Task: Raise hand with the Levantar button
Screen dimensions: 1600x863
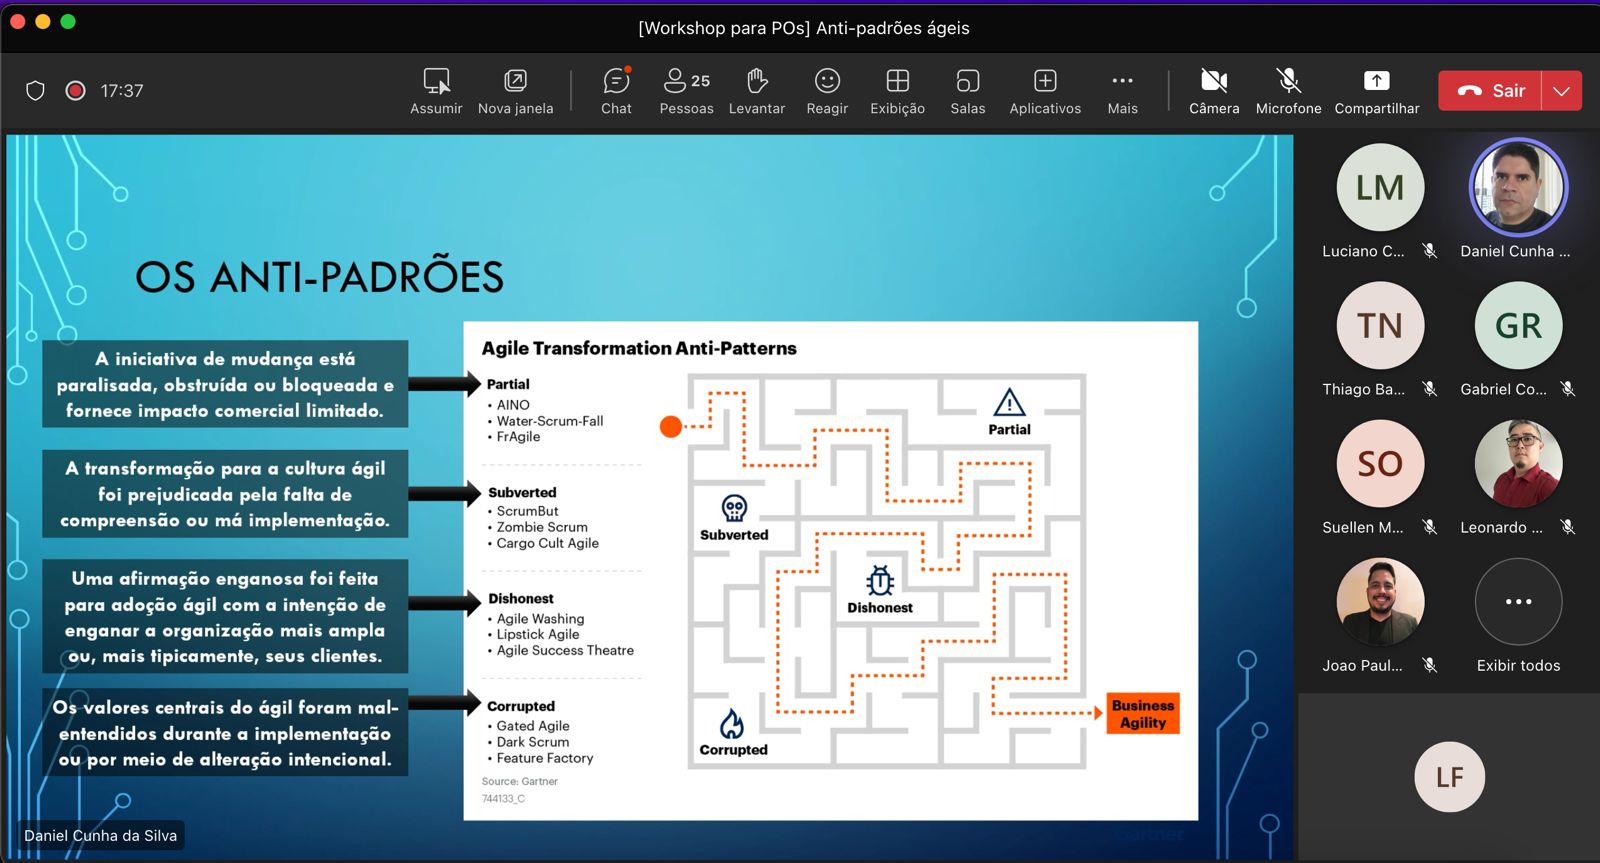Action: [756, 90]
